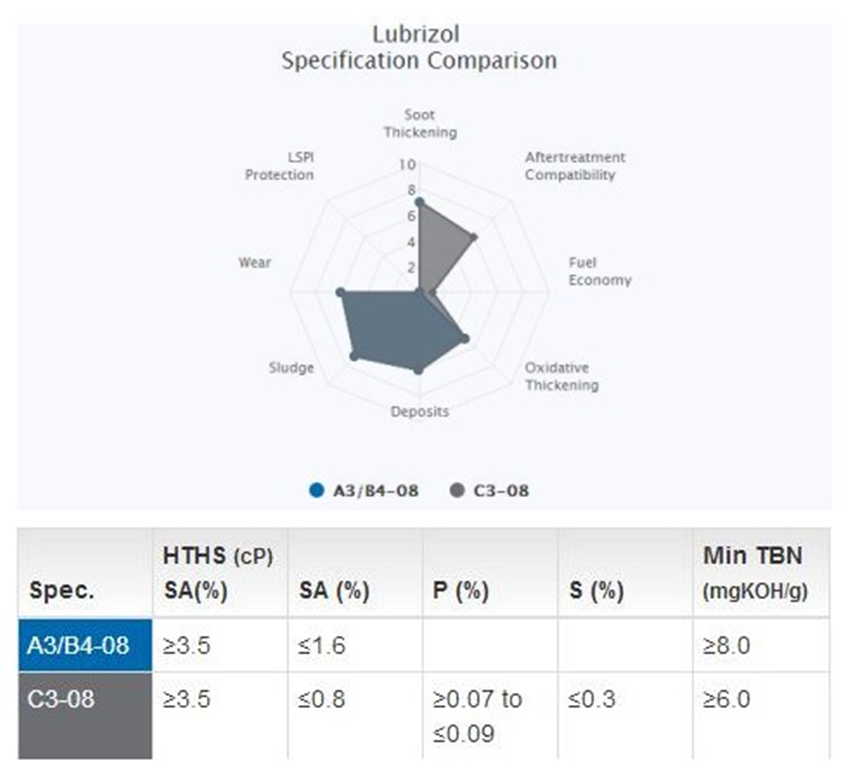The height and width of the screenshot is (777, 850).
Task: Click the blue A3/B4-08 legend dot
Action: [317, 490]
